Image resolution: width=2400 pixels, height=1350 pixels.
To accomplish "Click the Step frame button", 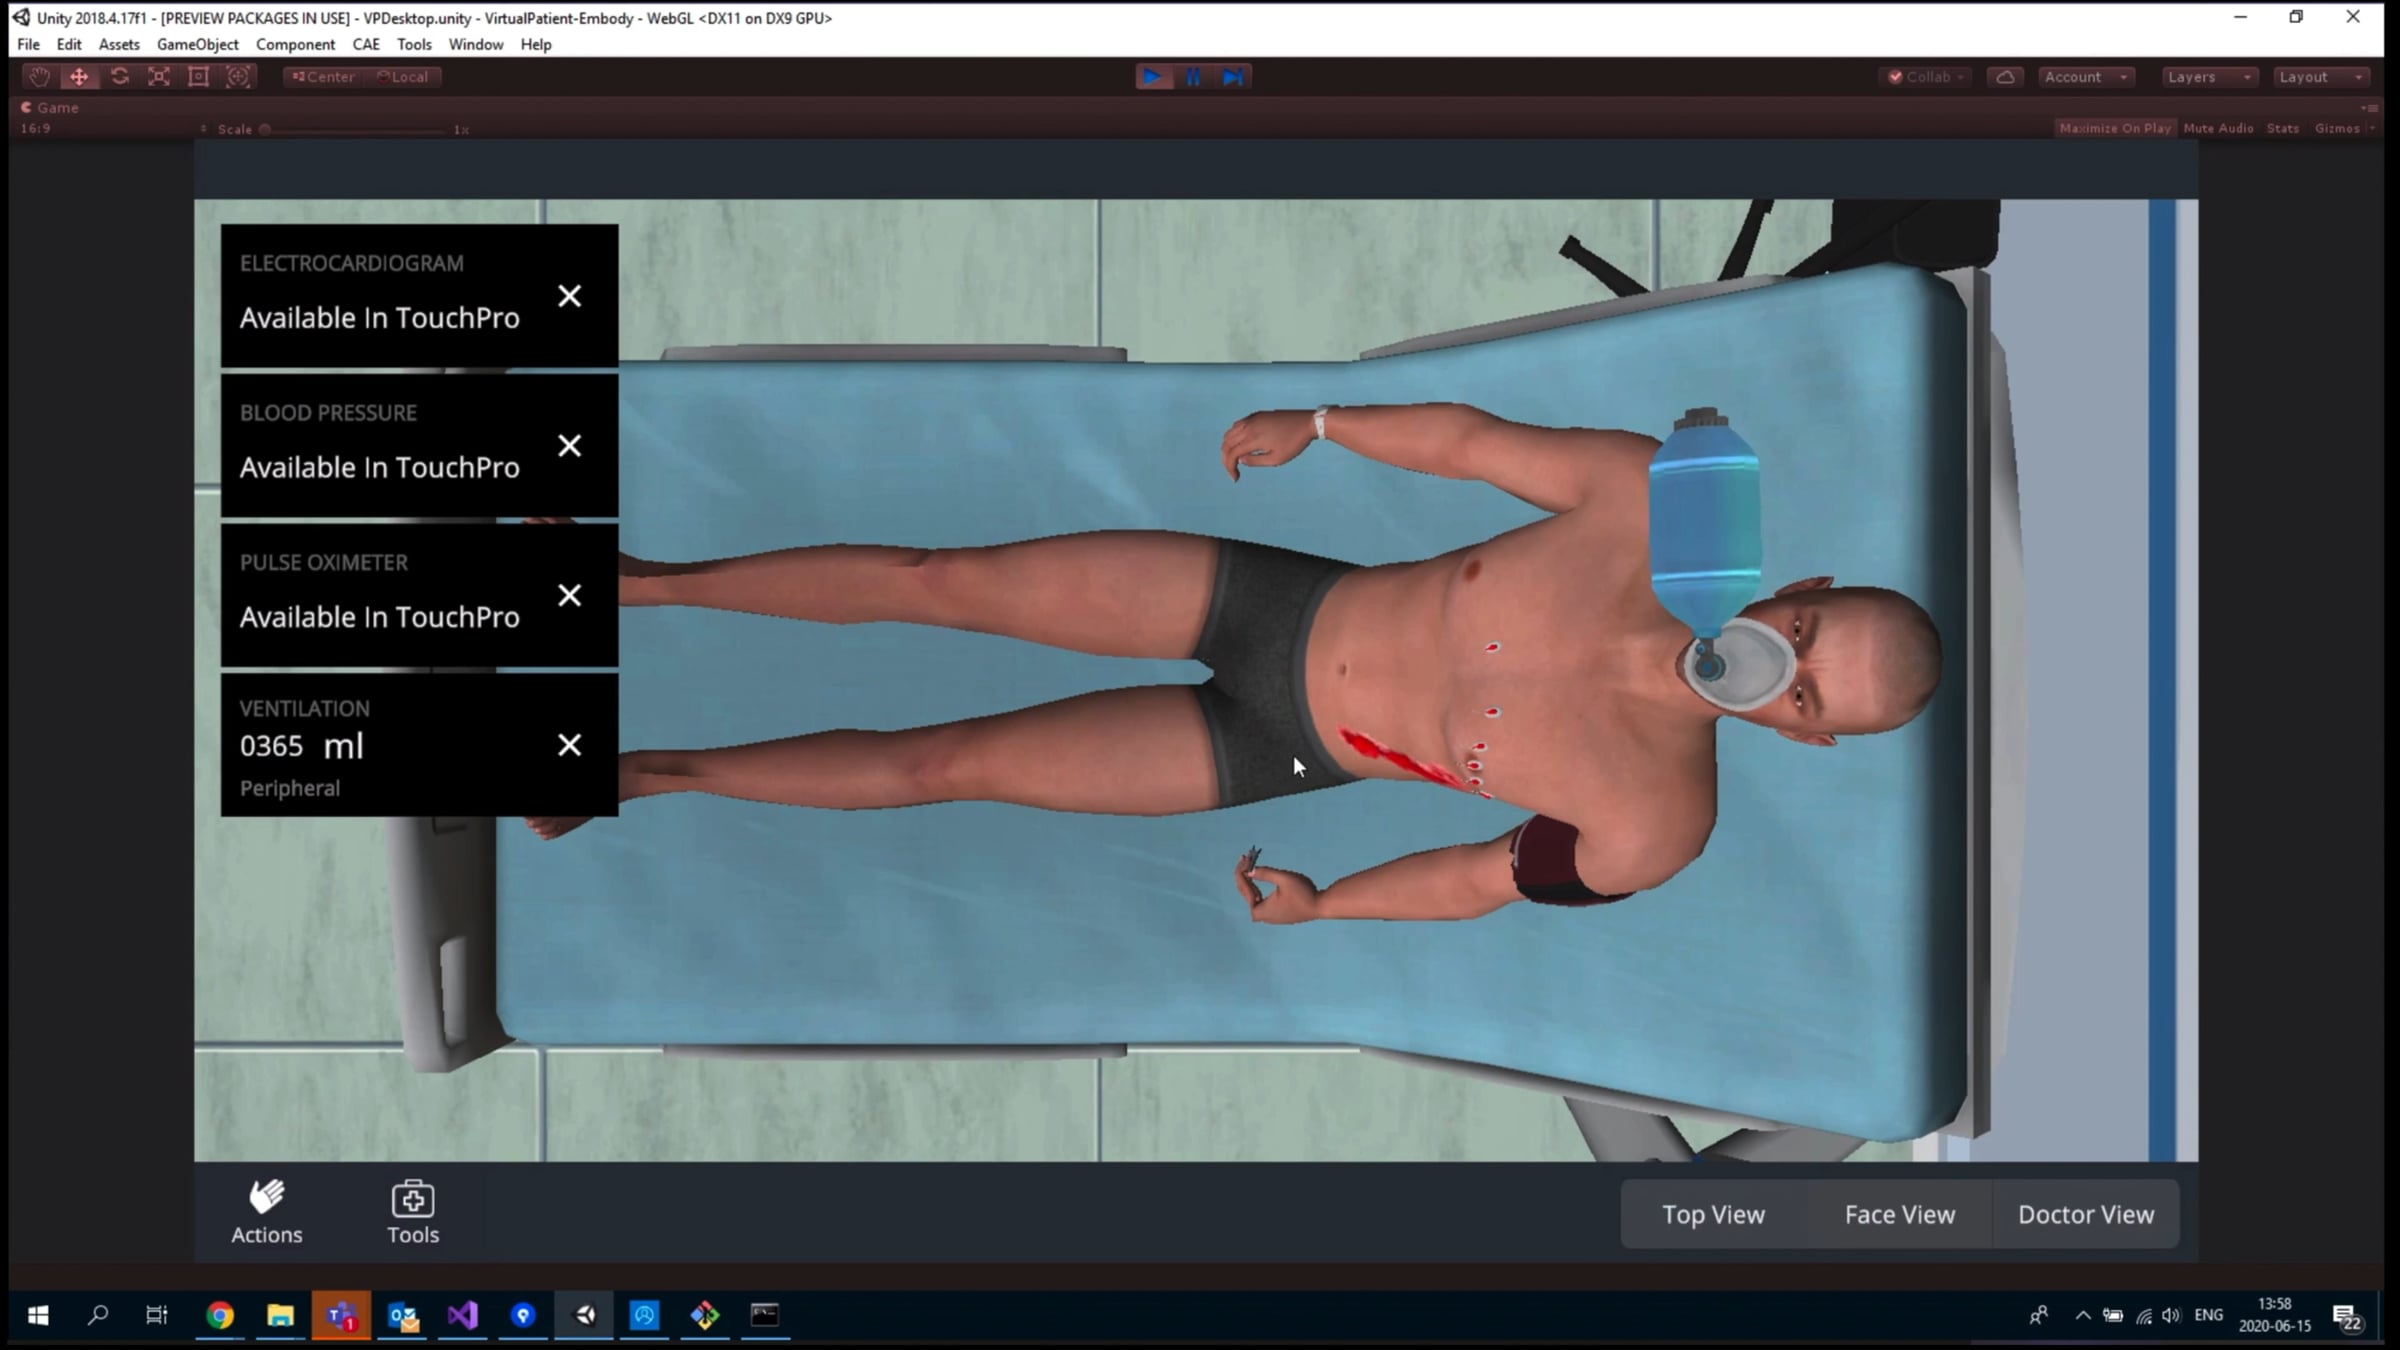I will coord(1233,77).
